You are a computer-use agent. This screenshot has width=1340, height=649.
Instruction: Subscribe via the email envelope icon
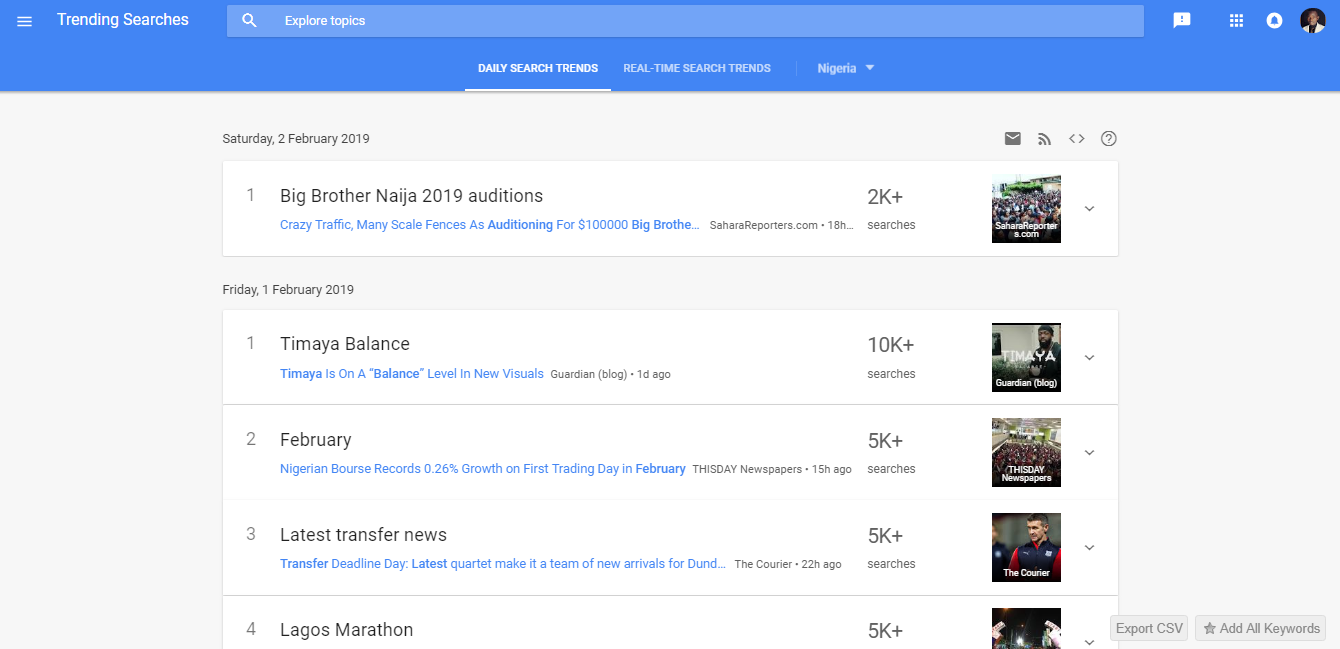[1013, 139]
